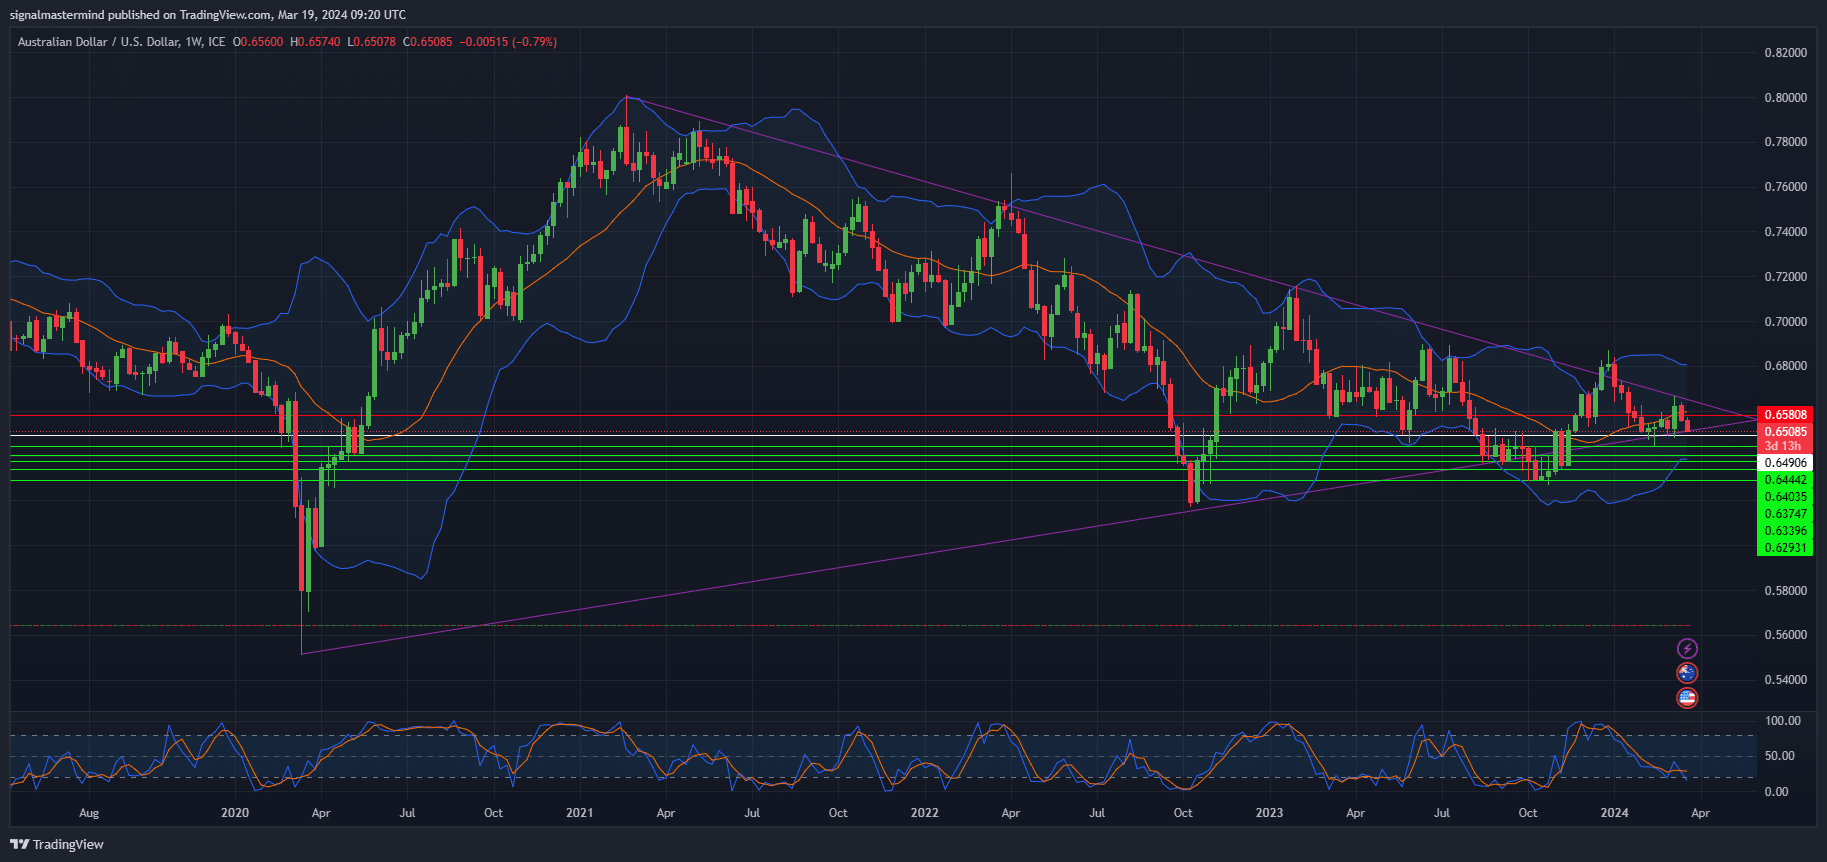Click the 0.68000 price axis label
The width and height of the screenshot is (1827, 862).
[1785, 366]
